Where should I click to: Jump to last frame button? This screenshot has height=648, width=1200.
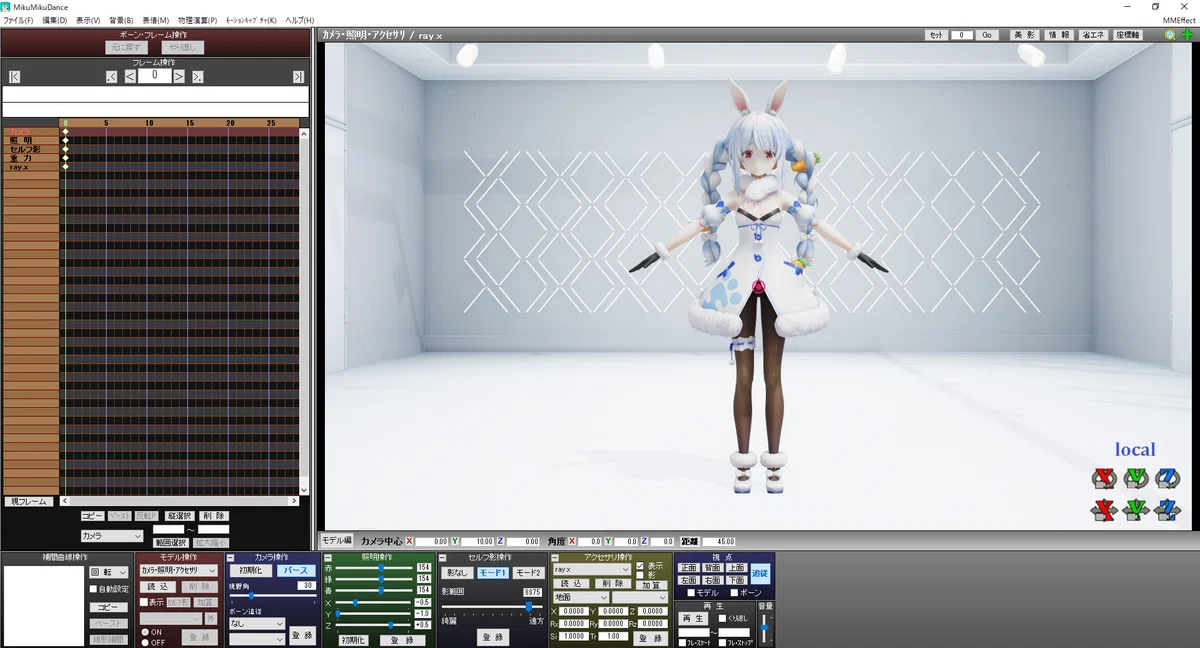(x=298, y=76)
